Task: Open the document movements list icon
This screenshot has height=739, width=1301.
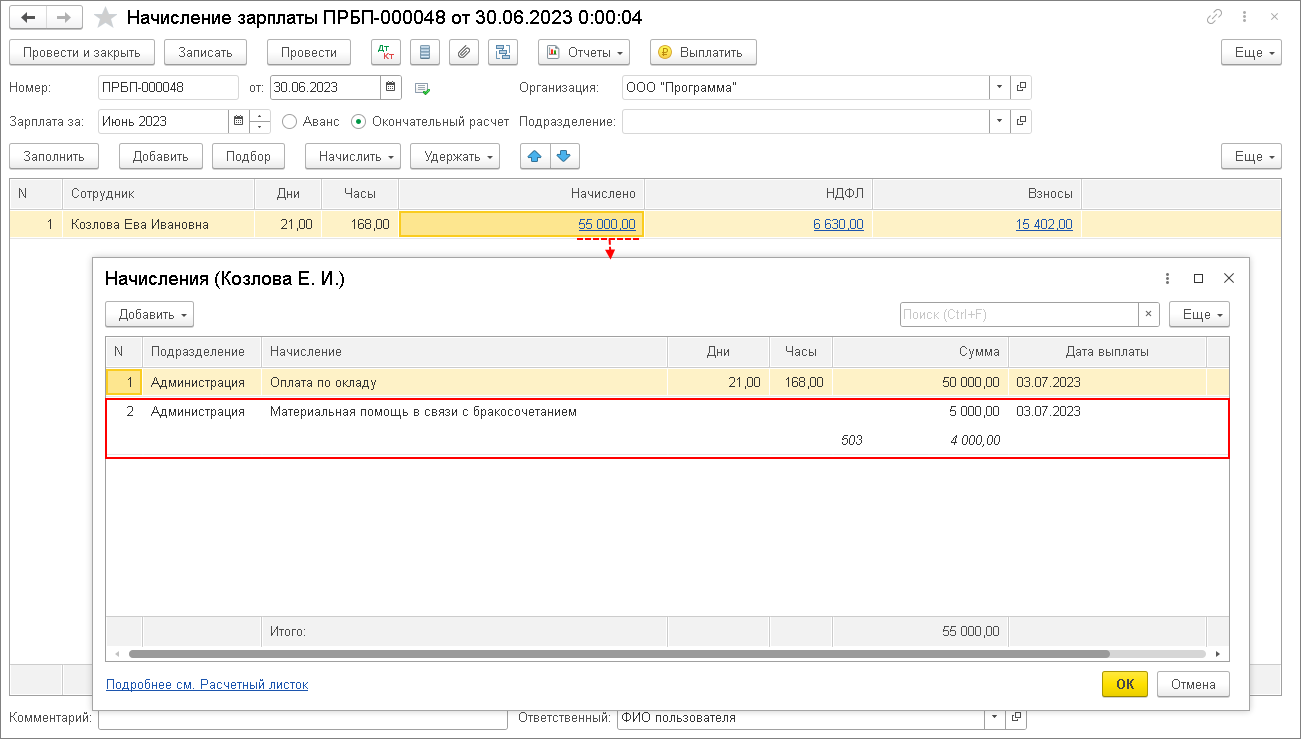Action: (x=425, y=53)
